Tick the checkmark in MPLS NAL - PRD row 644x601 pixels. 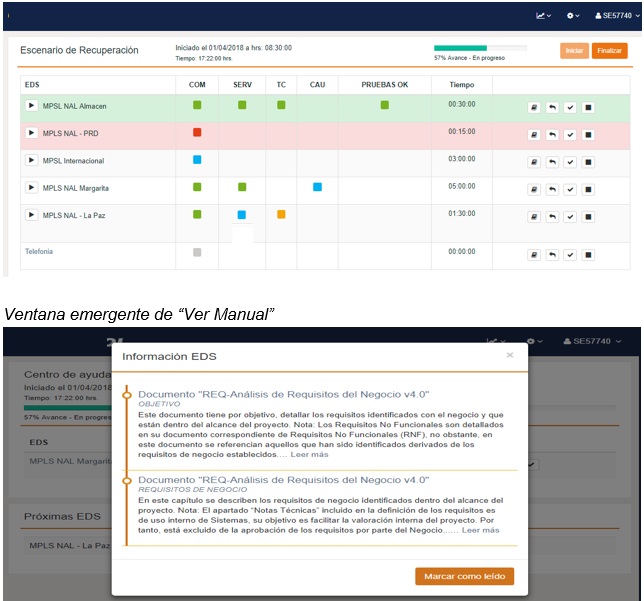(x=570, y=134)
